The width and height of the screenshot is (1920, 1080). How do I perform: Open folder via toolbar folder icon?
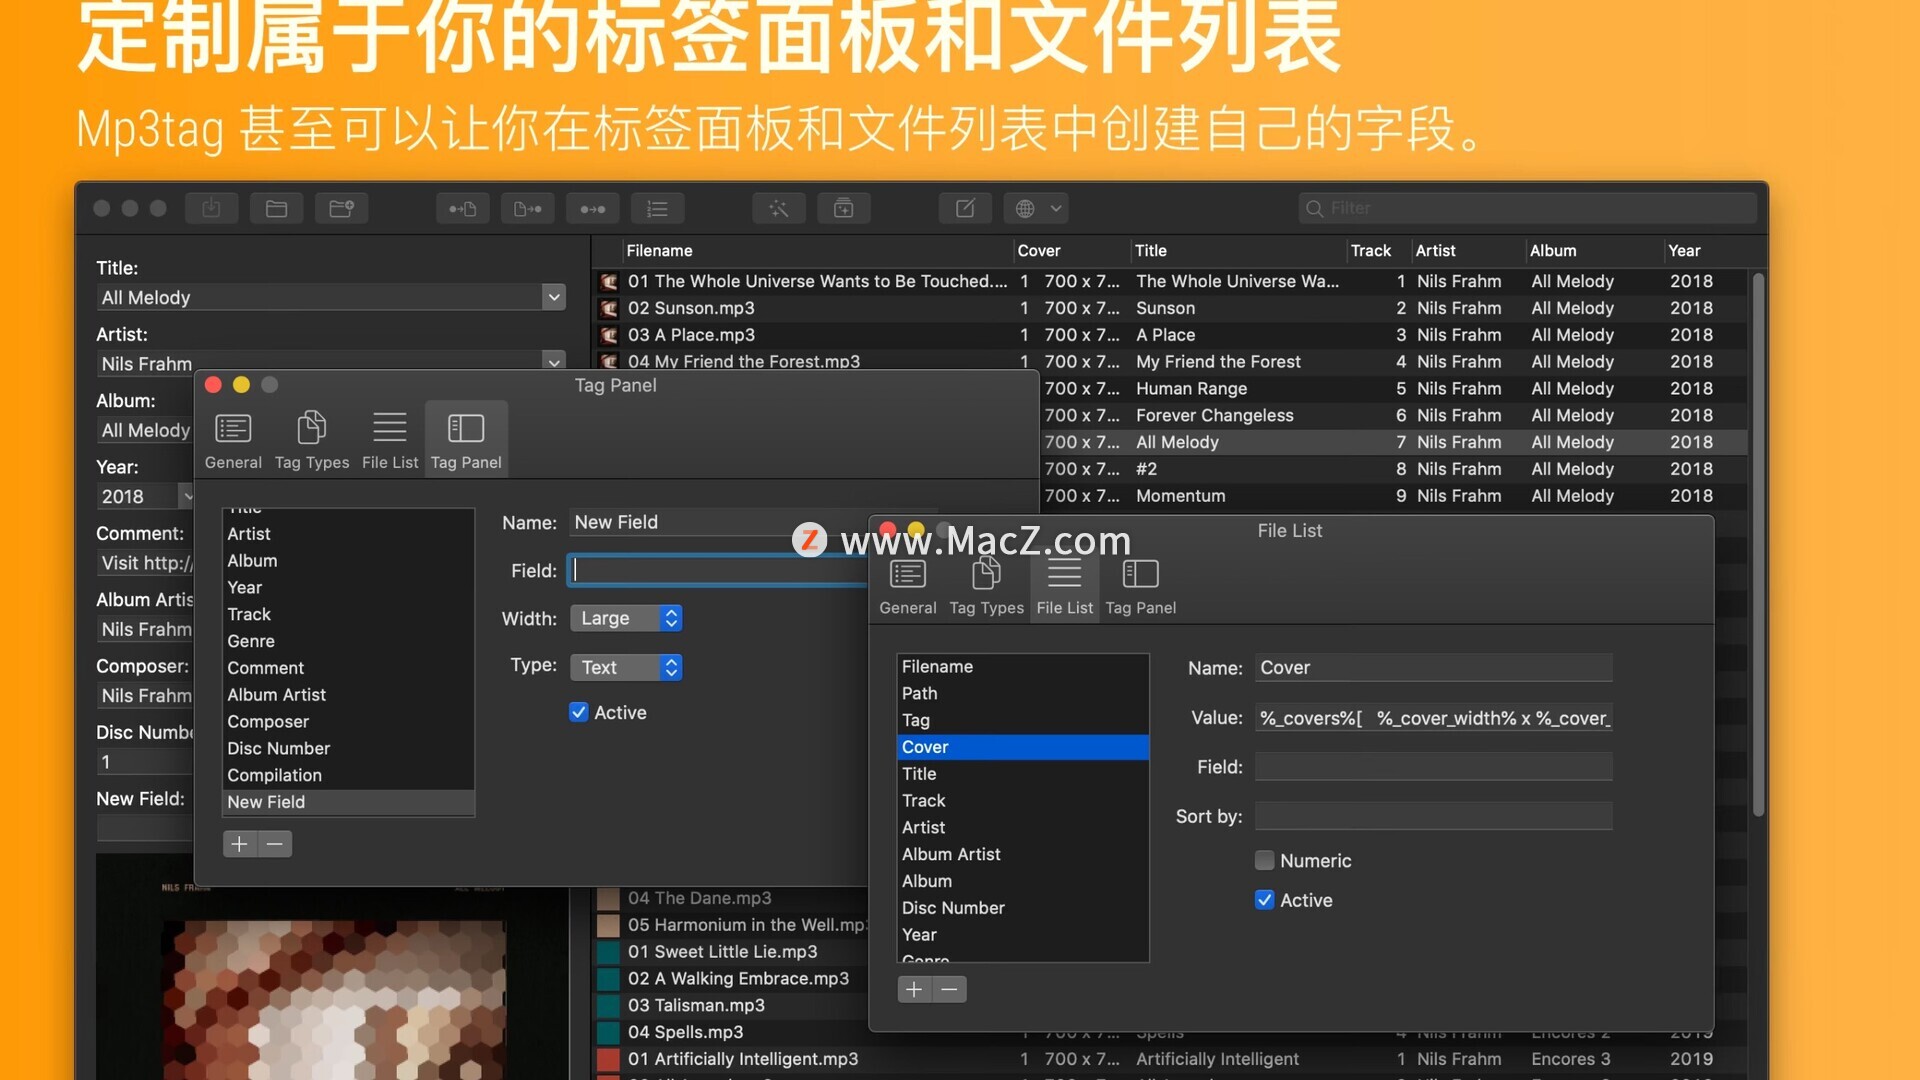point(276,208)
